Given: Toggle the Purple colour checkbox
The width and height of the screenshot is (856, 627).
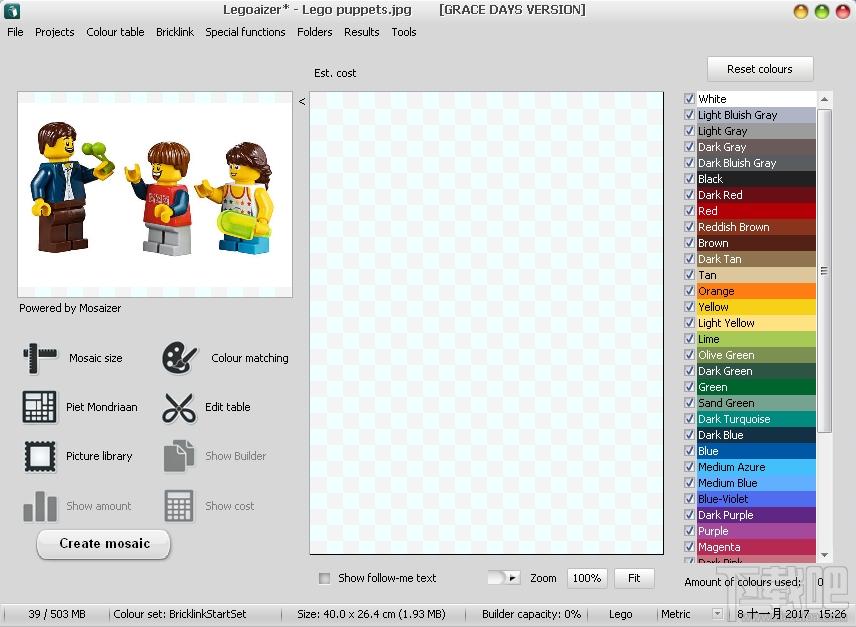Looking at the screenshot, I should pyautogui.click(x=689, y=530).
